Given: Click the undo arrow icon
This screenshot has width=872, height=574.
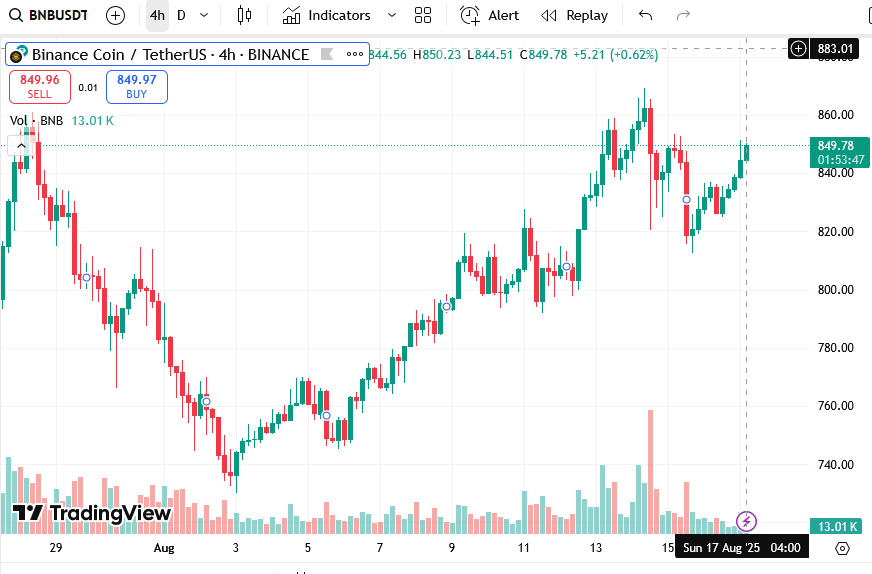Looking at the screenshot, I should [645, 15].
